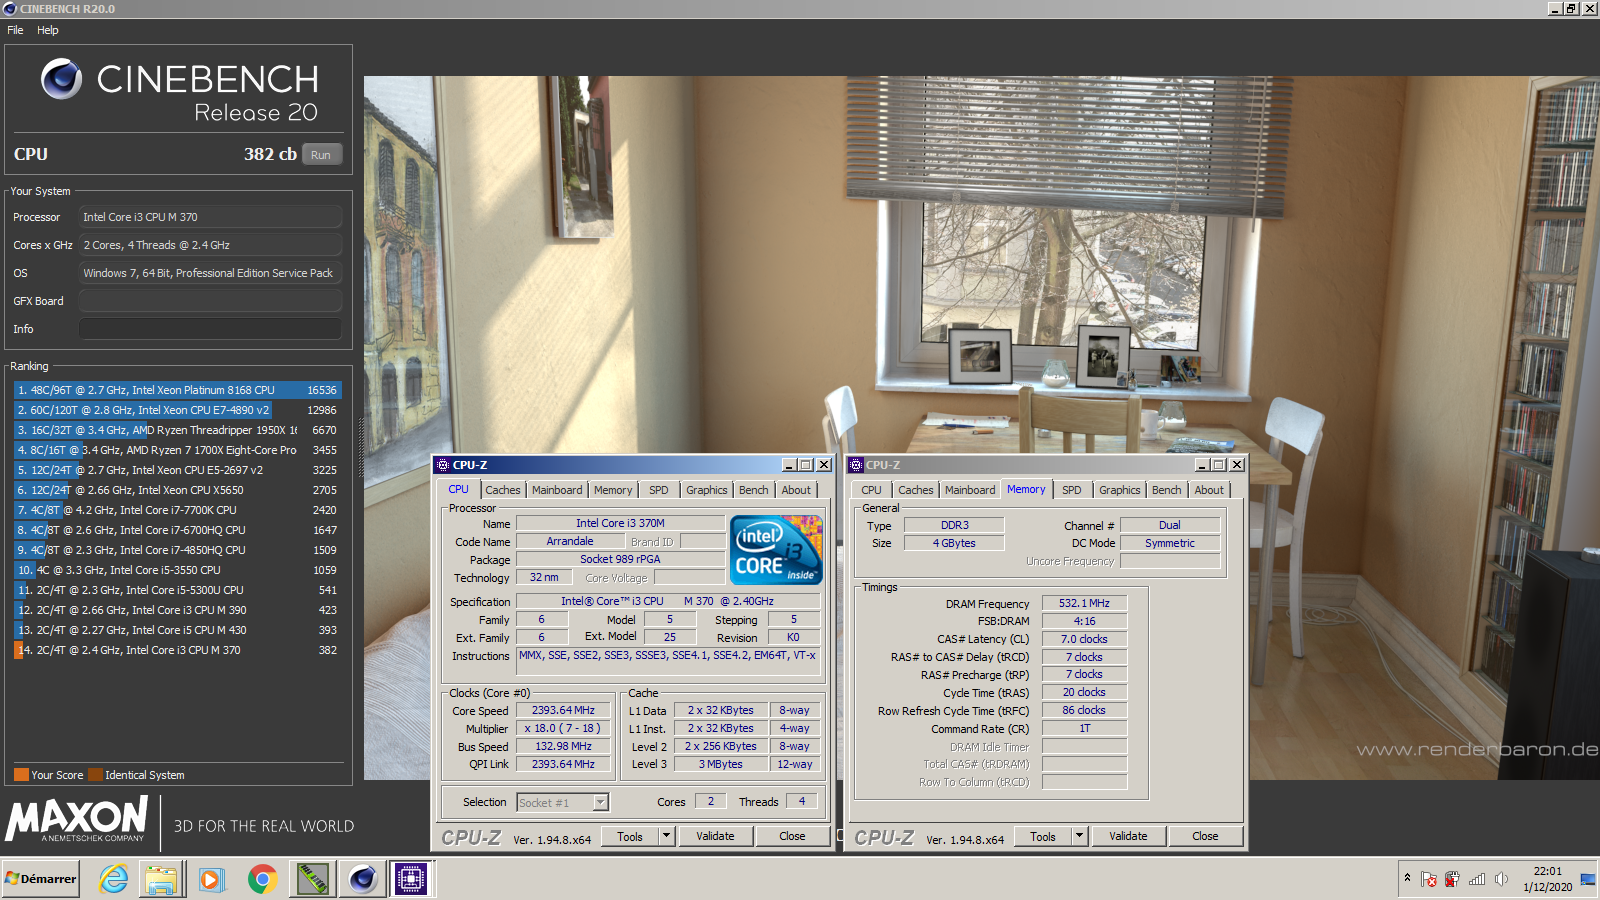Click the Cinebench R20 title bar icon

tap(10, 8)
